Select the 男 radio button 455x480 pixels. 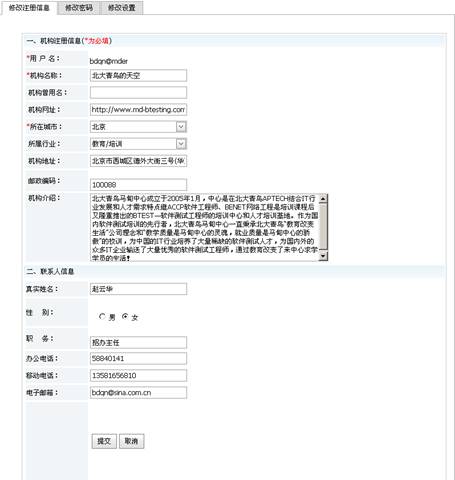[x=102, y=316]
